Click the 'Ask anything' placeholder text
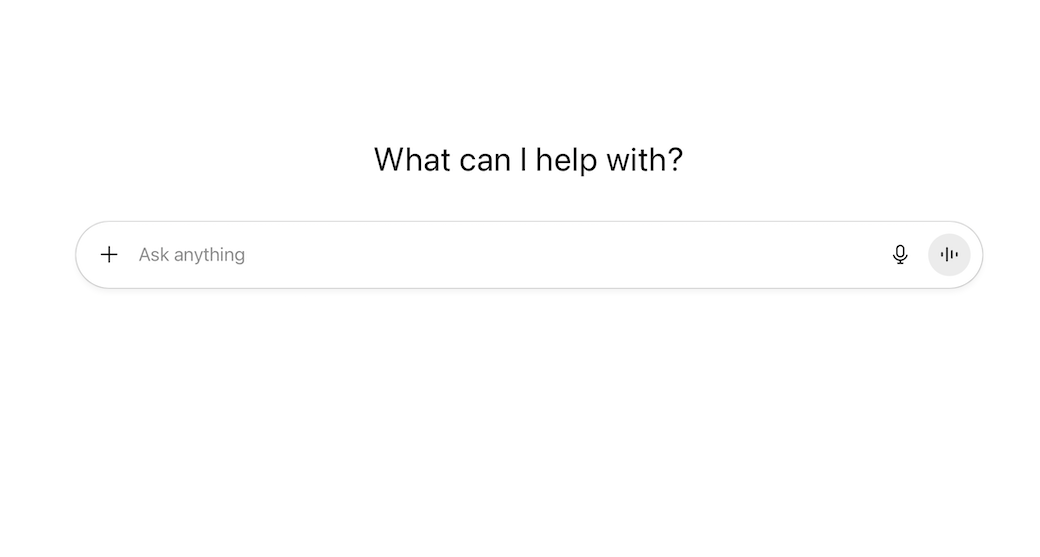This screenshot has height=557, width=1040. 192,255
